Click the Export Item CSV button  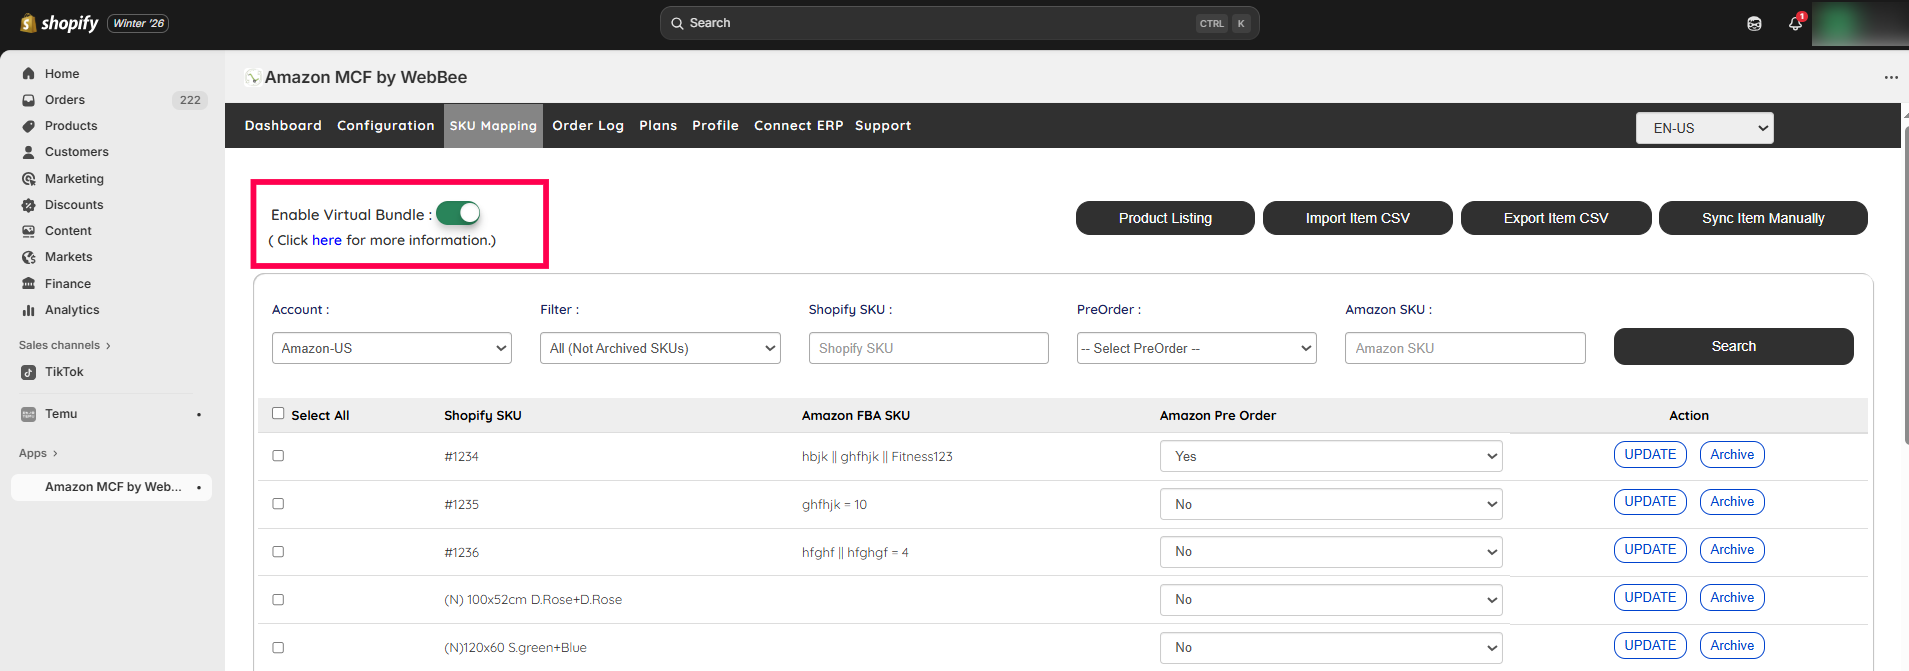[x=1555, y=218]
